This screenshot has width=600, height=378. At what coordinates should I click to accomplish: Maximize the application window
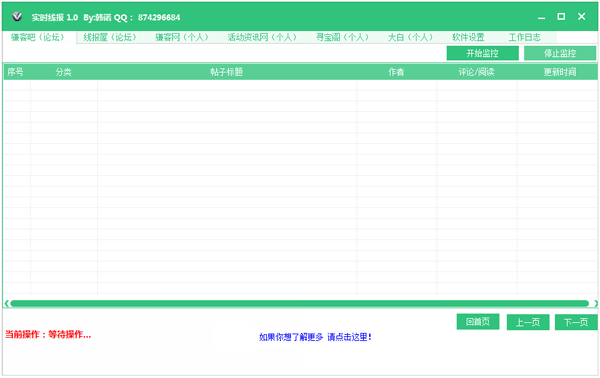pyautogui.click(x=561, y=16)
